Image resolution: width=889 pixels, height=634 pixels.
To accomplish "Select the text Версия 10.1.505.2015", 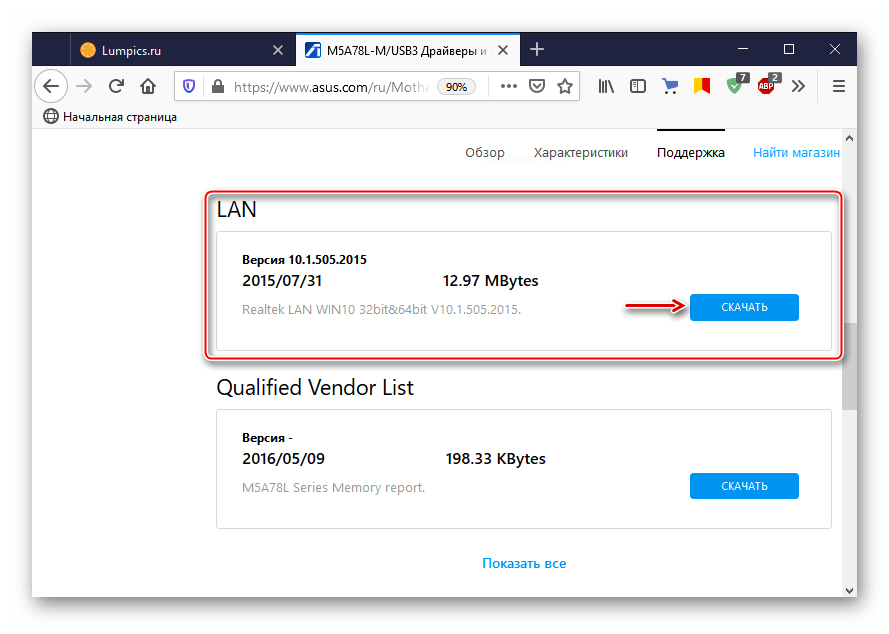I will pyautogui.click(x=304, y=260).
